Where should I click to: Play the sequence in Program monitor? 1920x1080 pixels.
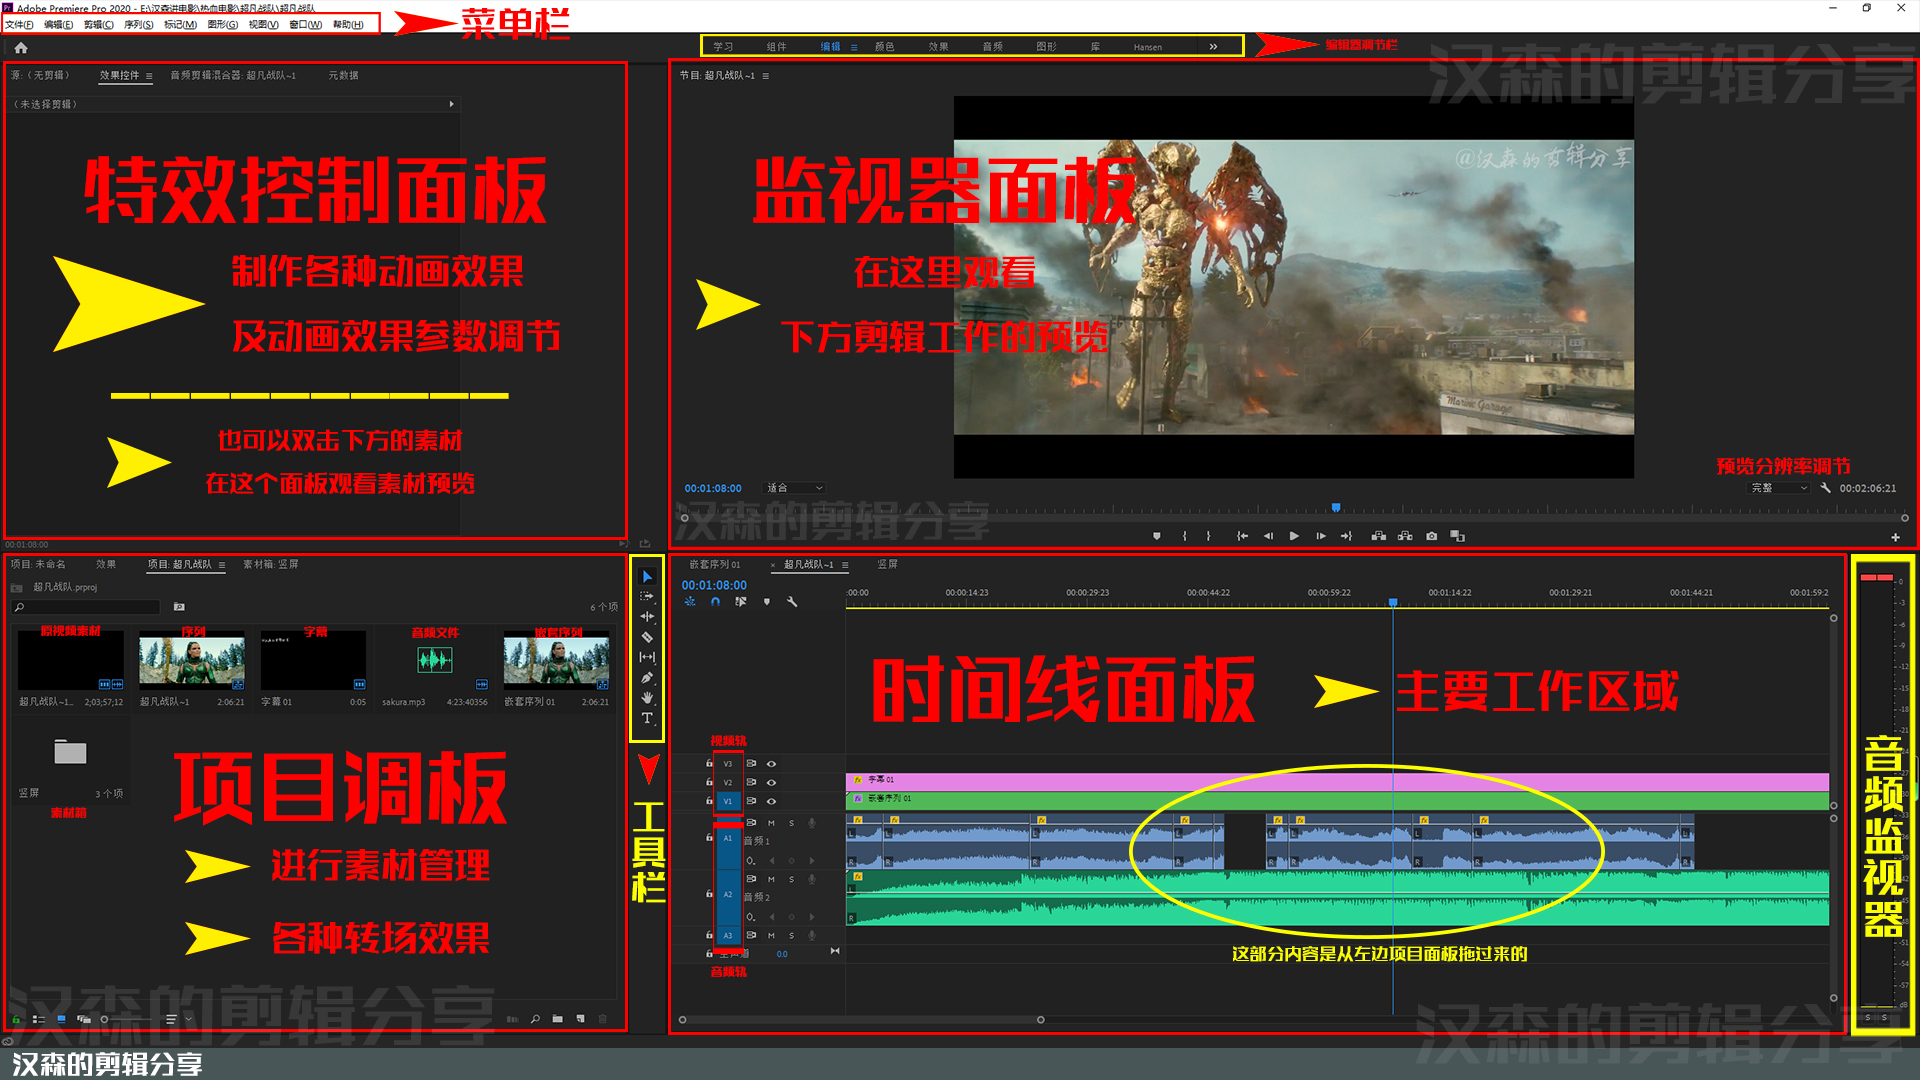pos(1294,536)
